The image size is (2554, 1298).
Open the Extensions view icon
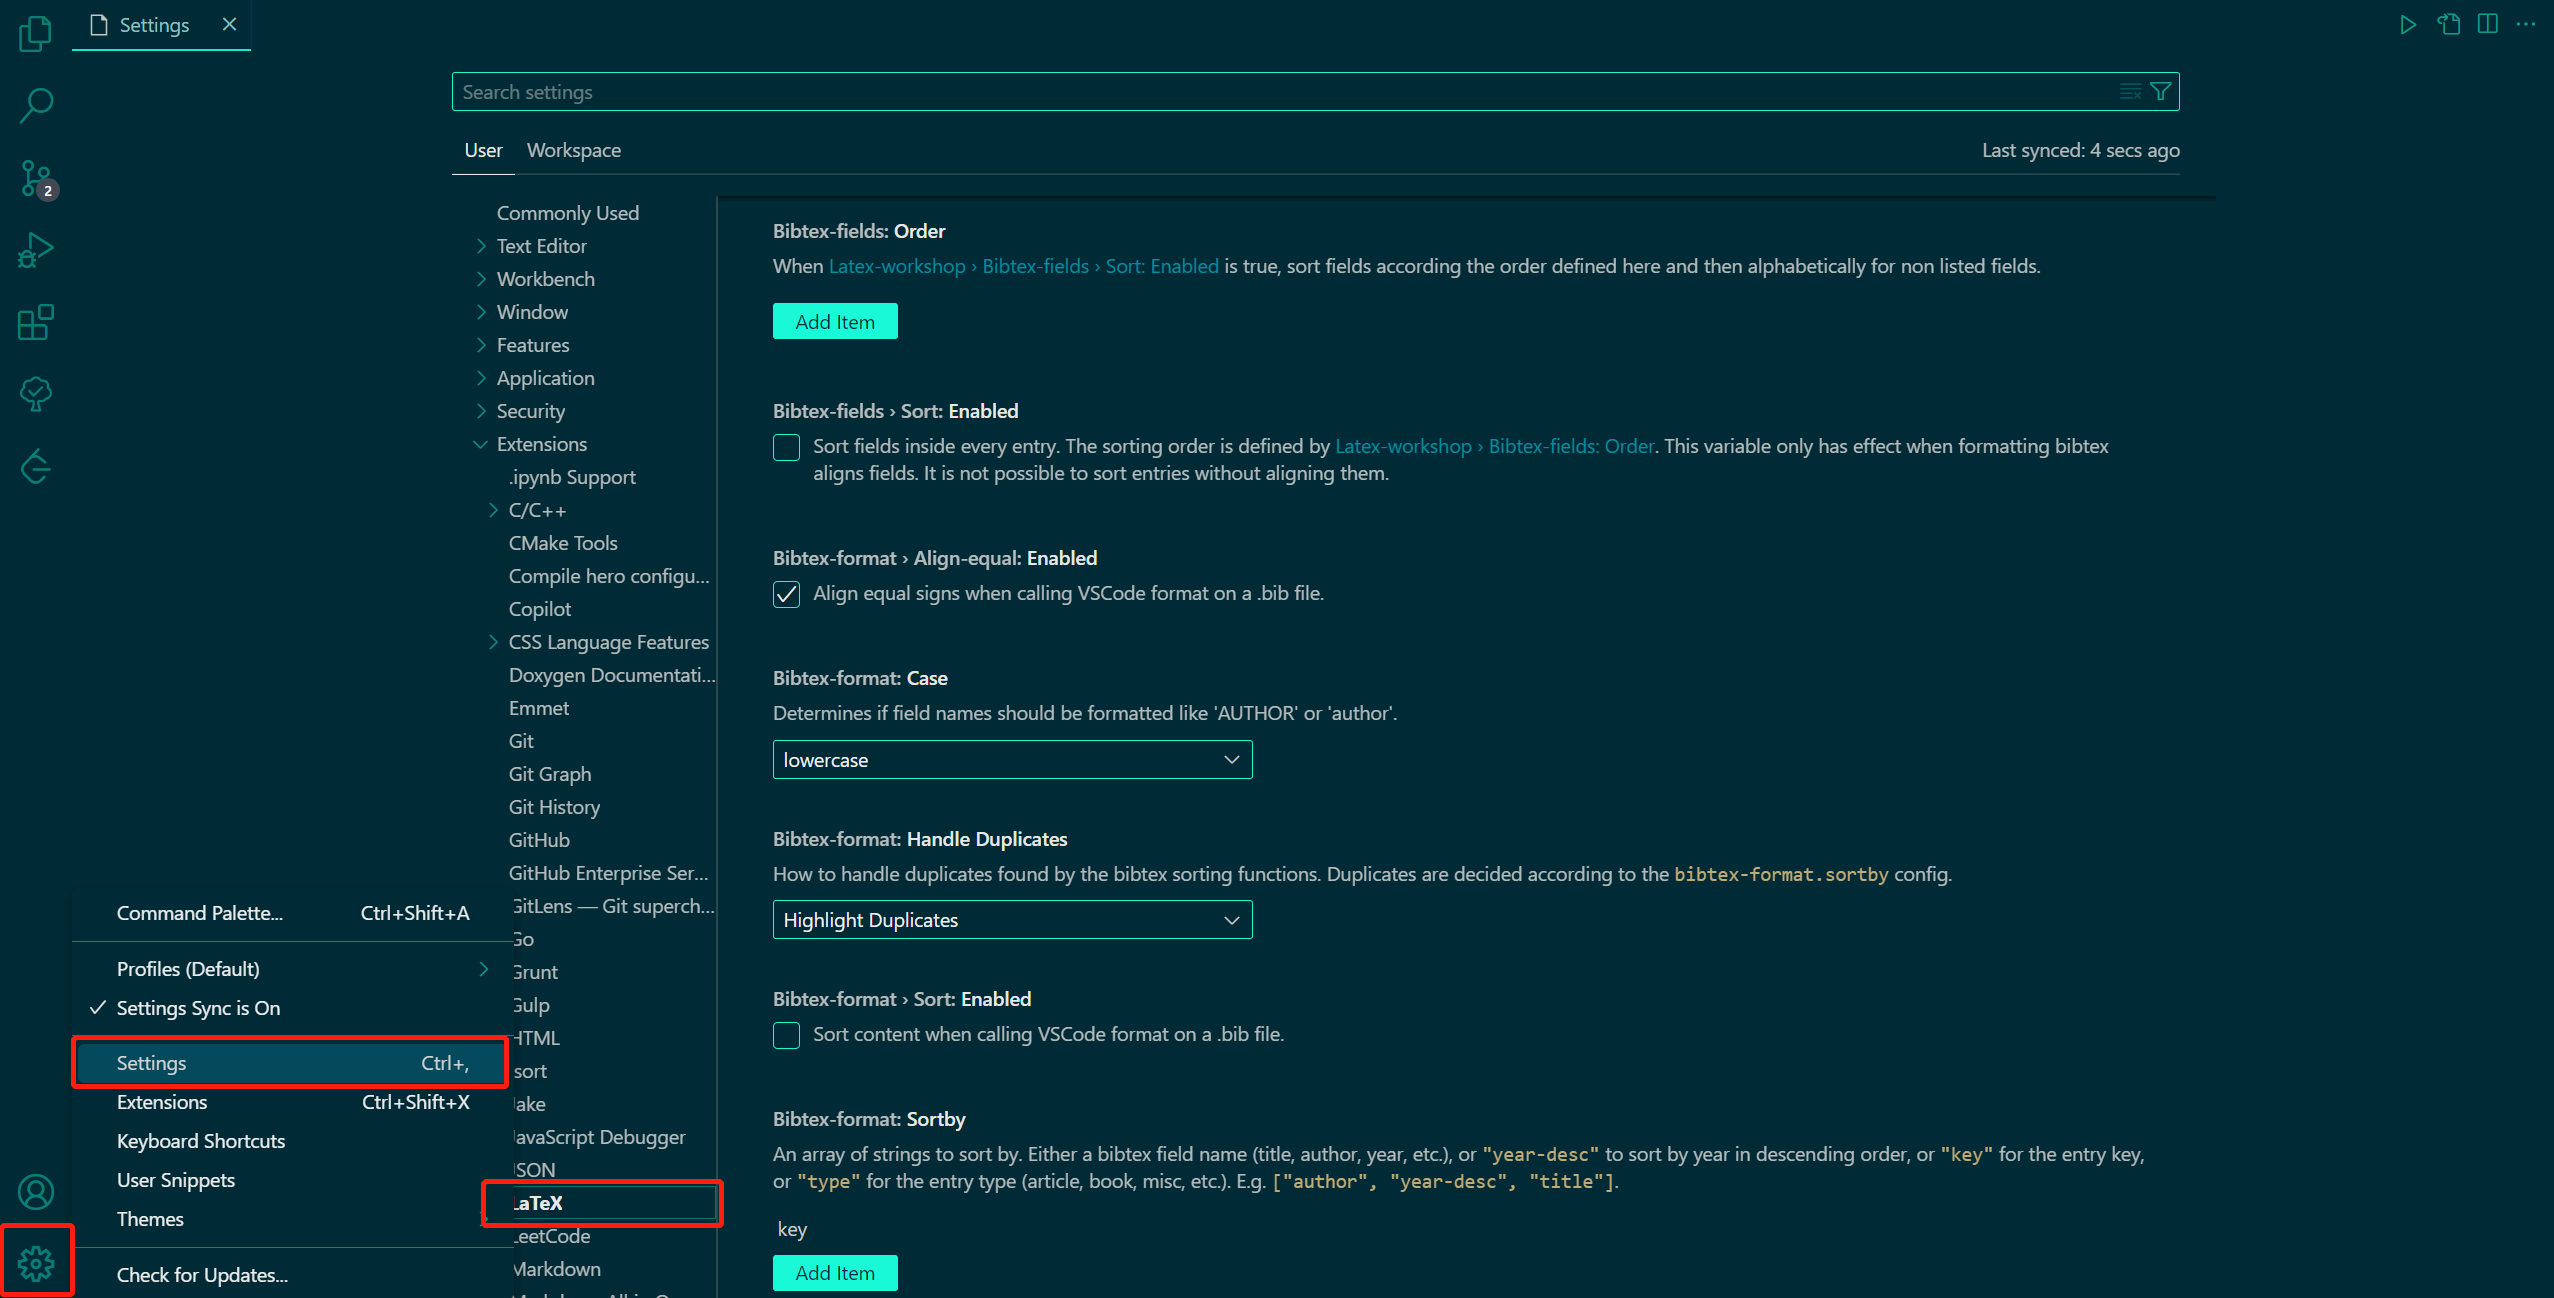pos(35,322)
